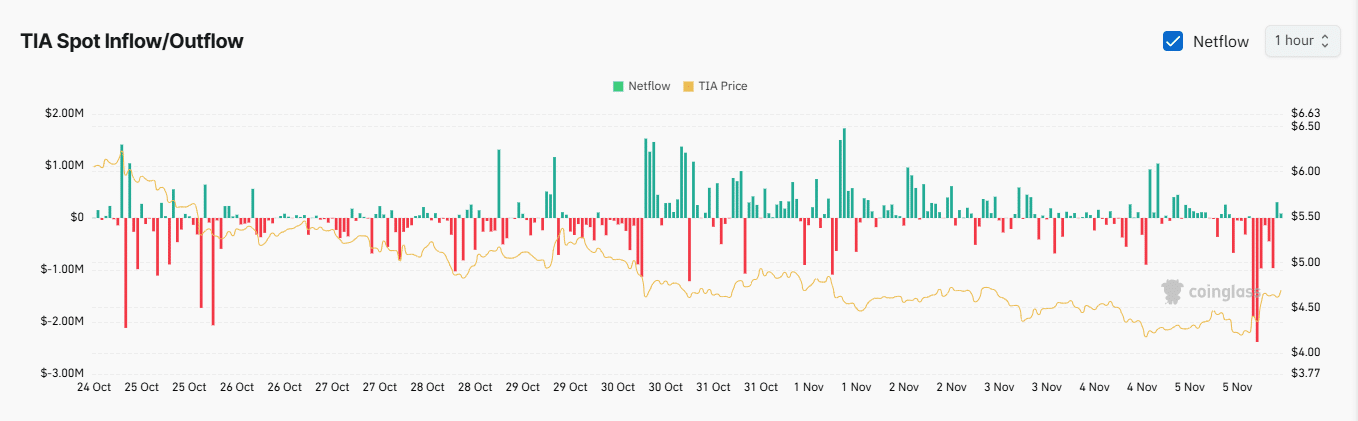Click the Netflow label beside the checkbox
The height and width of the screenshot is (421, 1358).
[x=1221, y=41]
